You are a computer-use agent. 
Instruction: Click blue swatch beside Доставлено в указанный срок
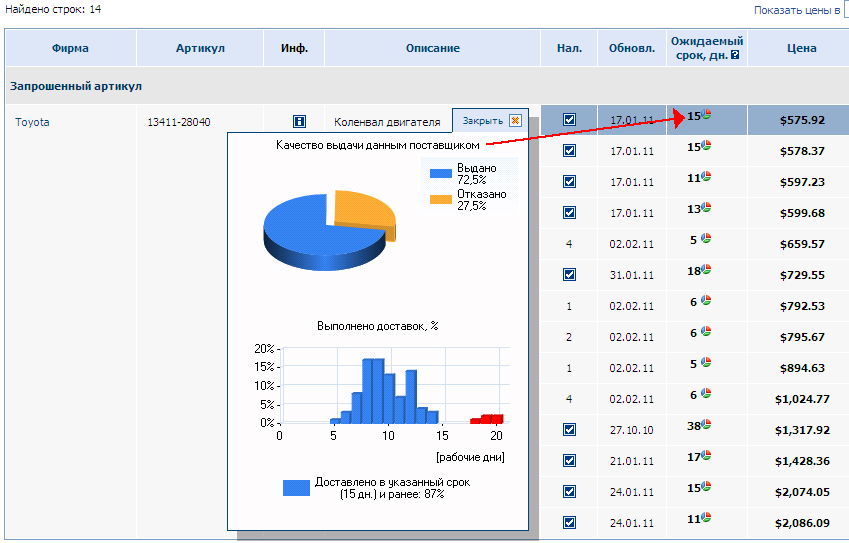click(x=296, y=488)
